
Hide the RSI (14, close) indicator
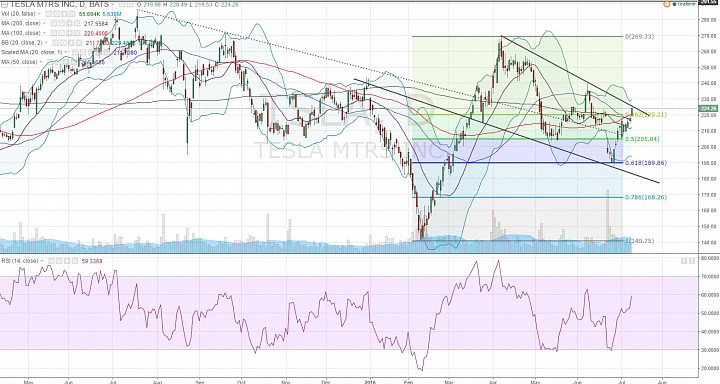pyautogui.click(x=51, y=261)
